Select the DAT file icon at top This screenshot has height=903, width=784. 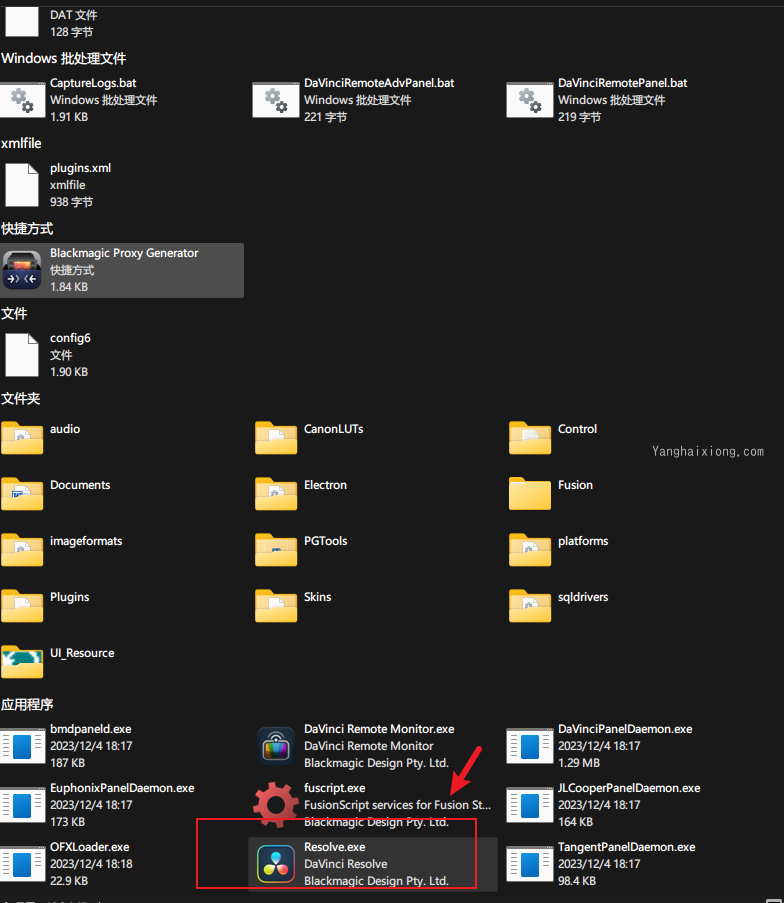[x=22, y=22]
